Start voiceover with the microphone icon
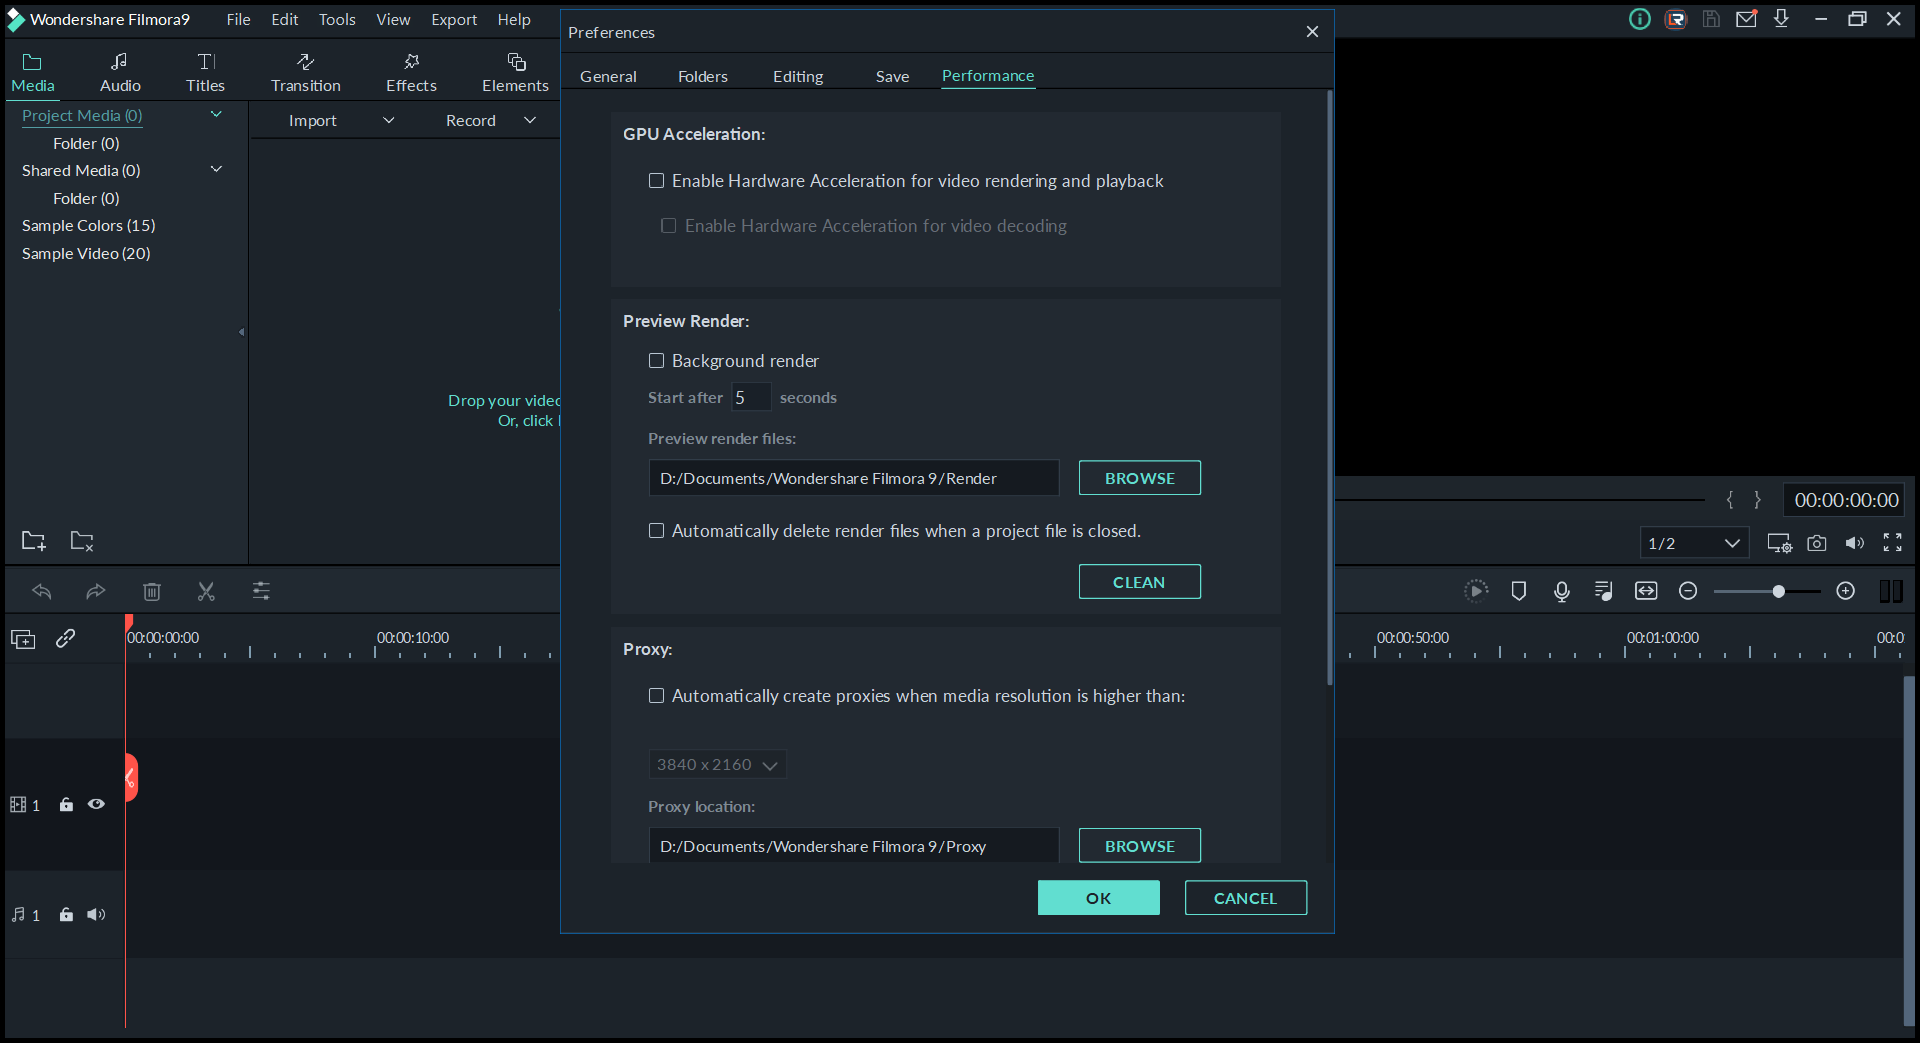1920x1043 pixels. [x=1562, y=591]
